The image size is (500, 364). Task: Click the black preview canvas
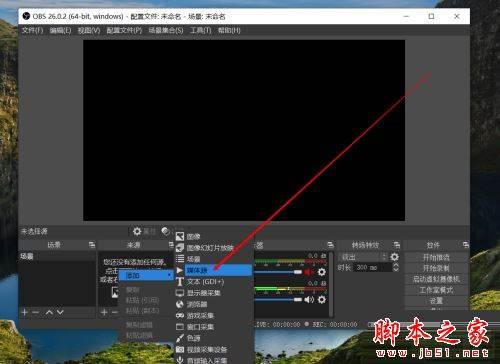click(244, 130)
